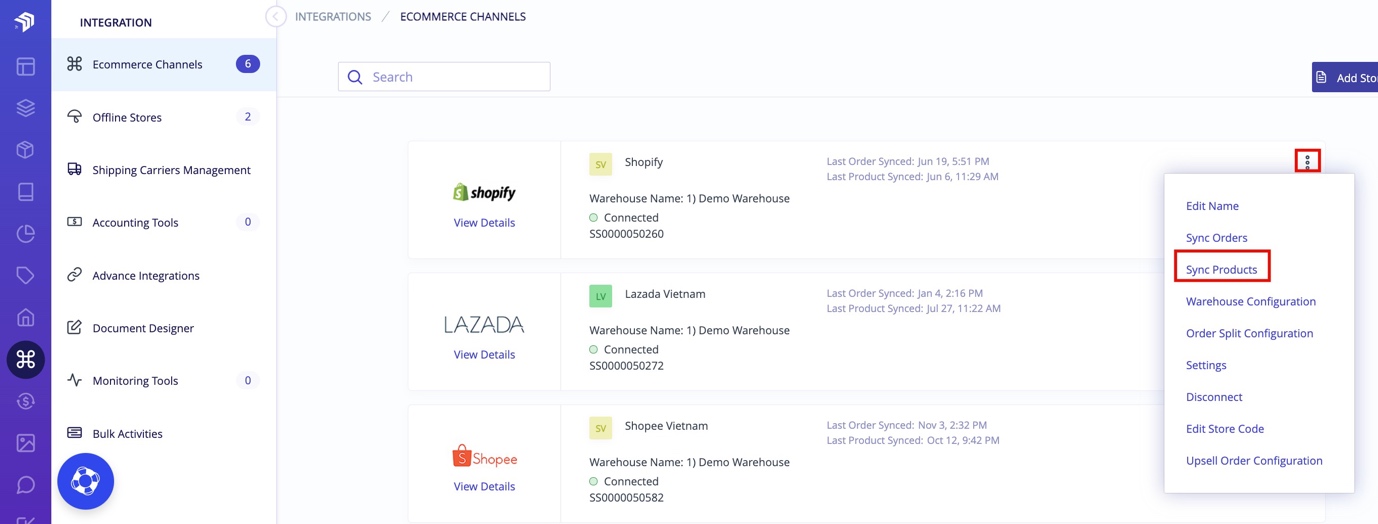Viewport: 1378px width, 524px height.
Task: Click the LV badge next to Lazada Vietnam
Action: (600, 296)
